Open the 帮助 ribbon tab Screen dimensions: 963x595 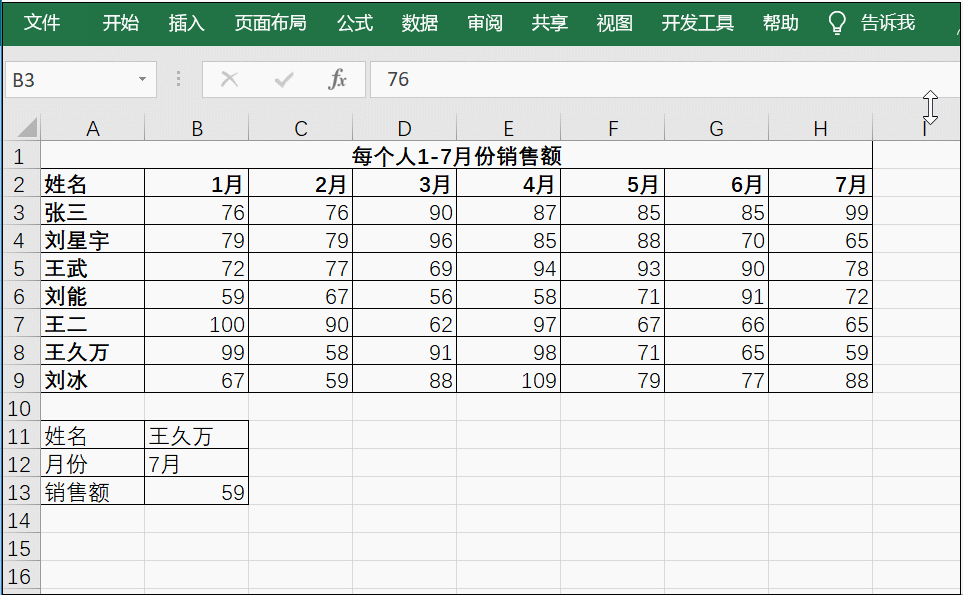(780, 22)
